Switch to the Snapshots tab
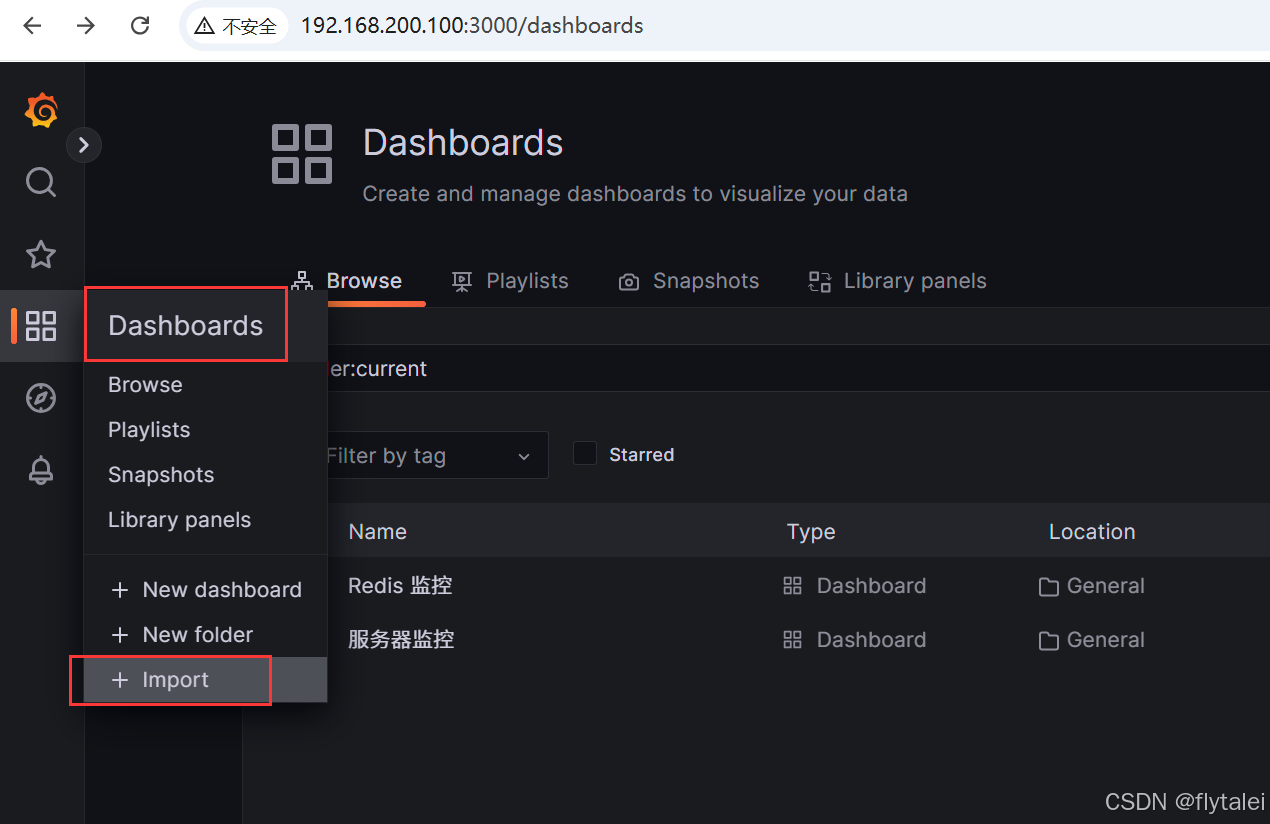The width and height of the screenshot is (1270, 824). [689, 281]
